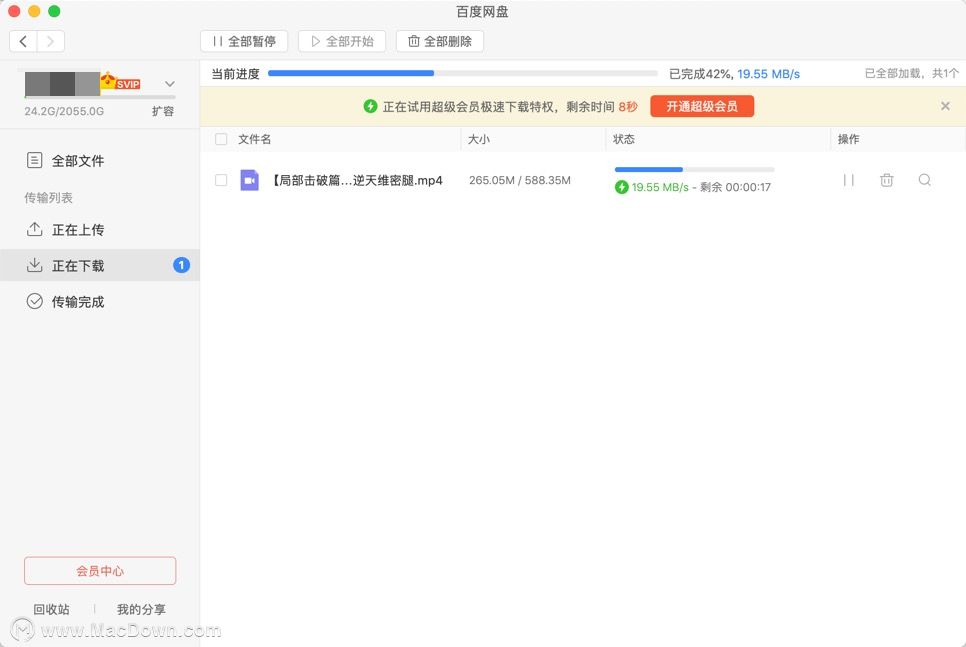Go back with the left arrow button
Screen dimensions: 966x647
[x=23, y=41]
